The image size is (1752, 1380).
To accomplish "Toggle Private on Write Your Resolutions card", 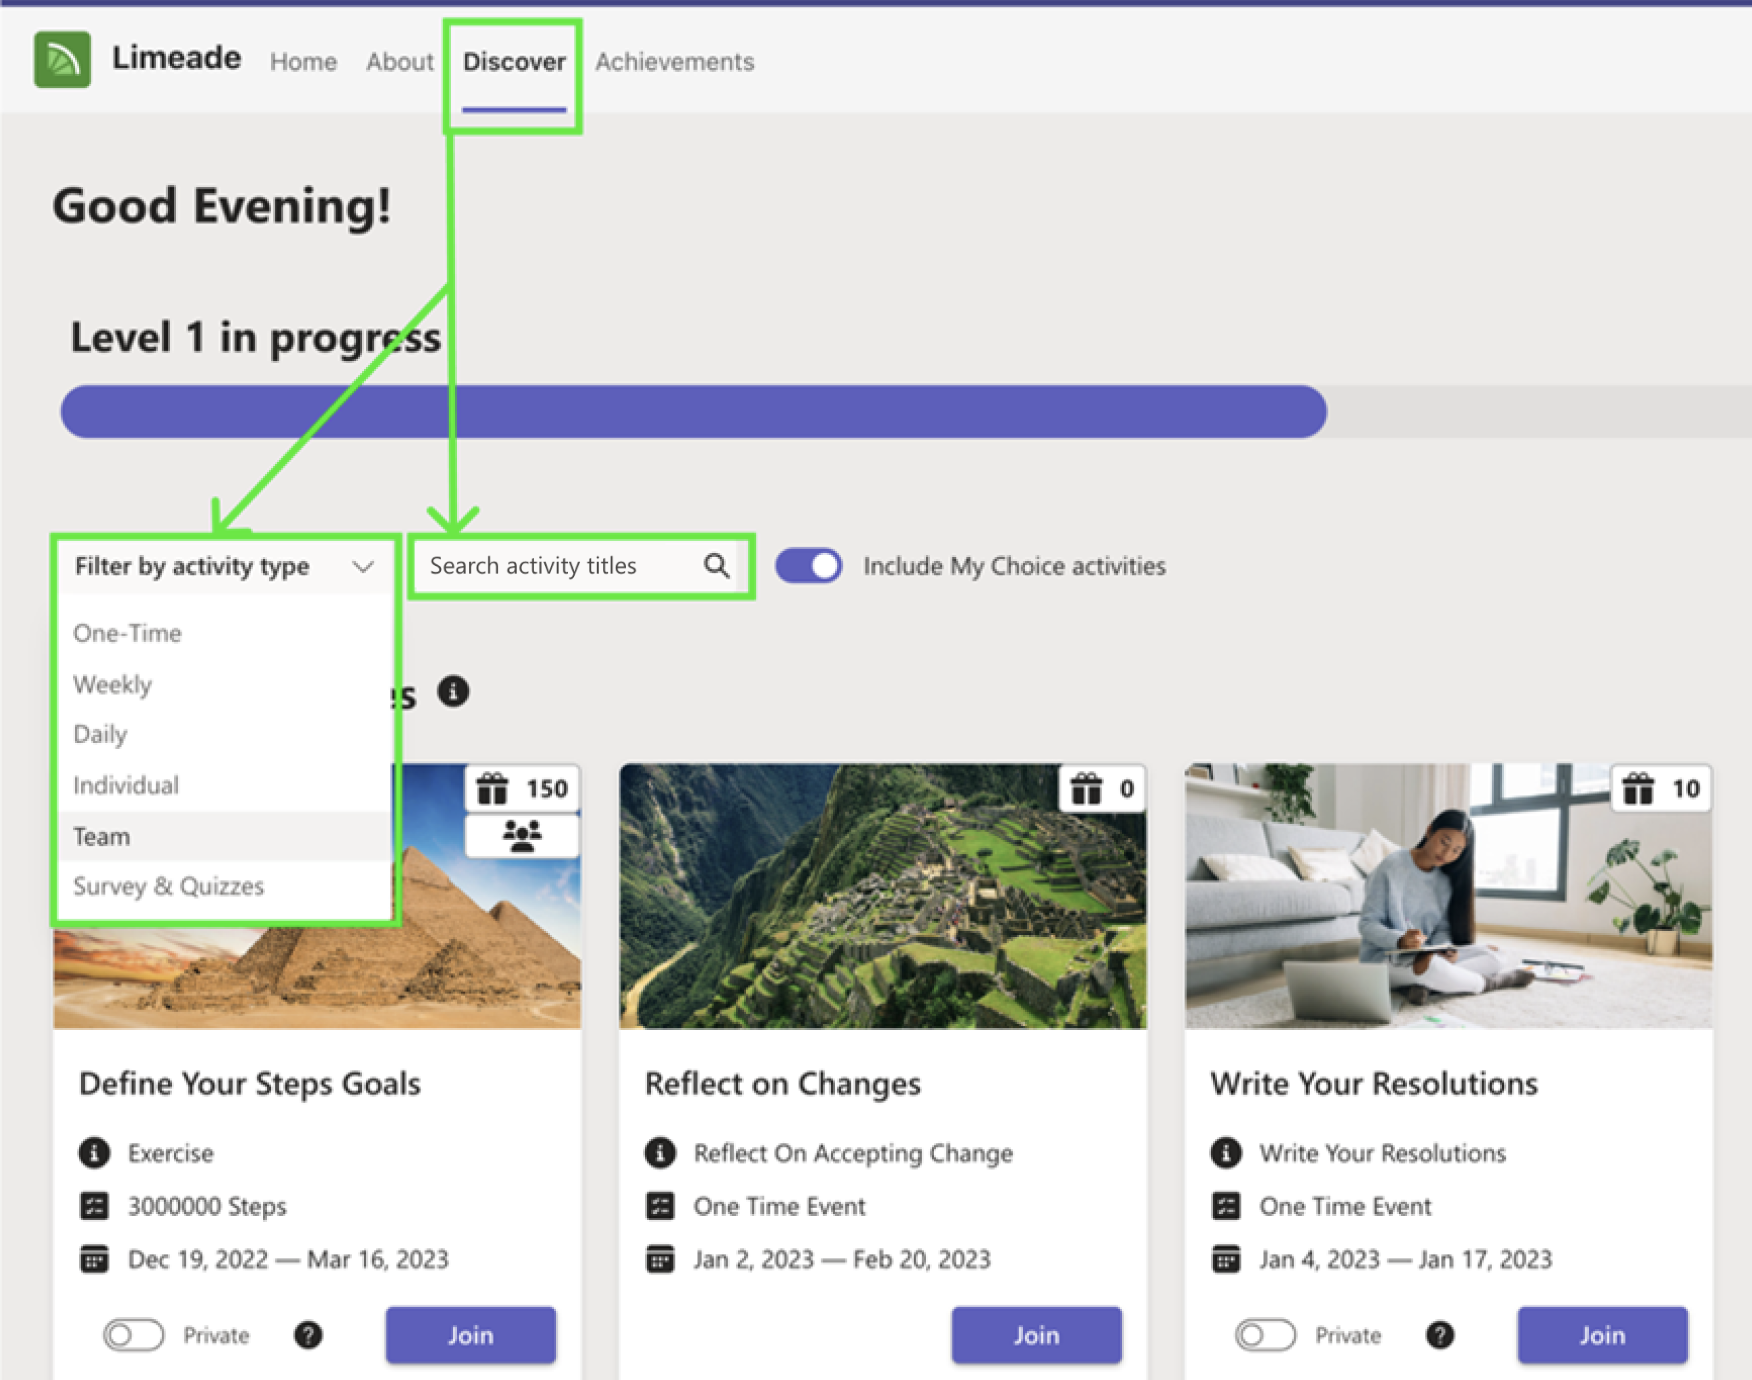I will pos(1265,1335).
